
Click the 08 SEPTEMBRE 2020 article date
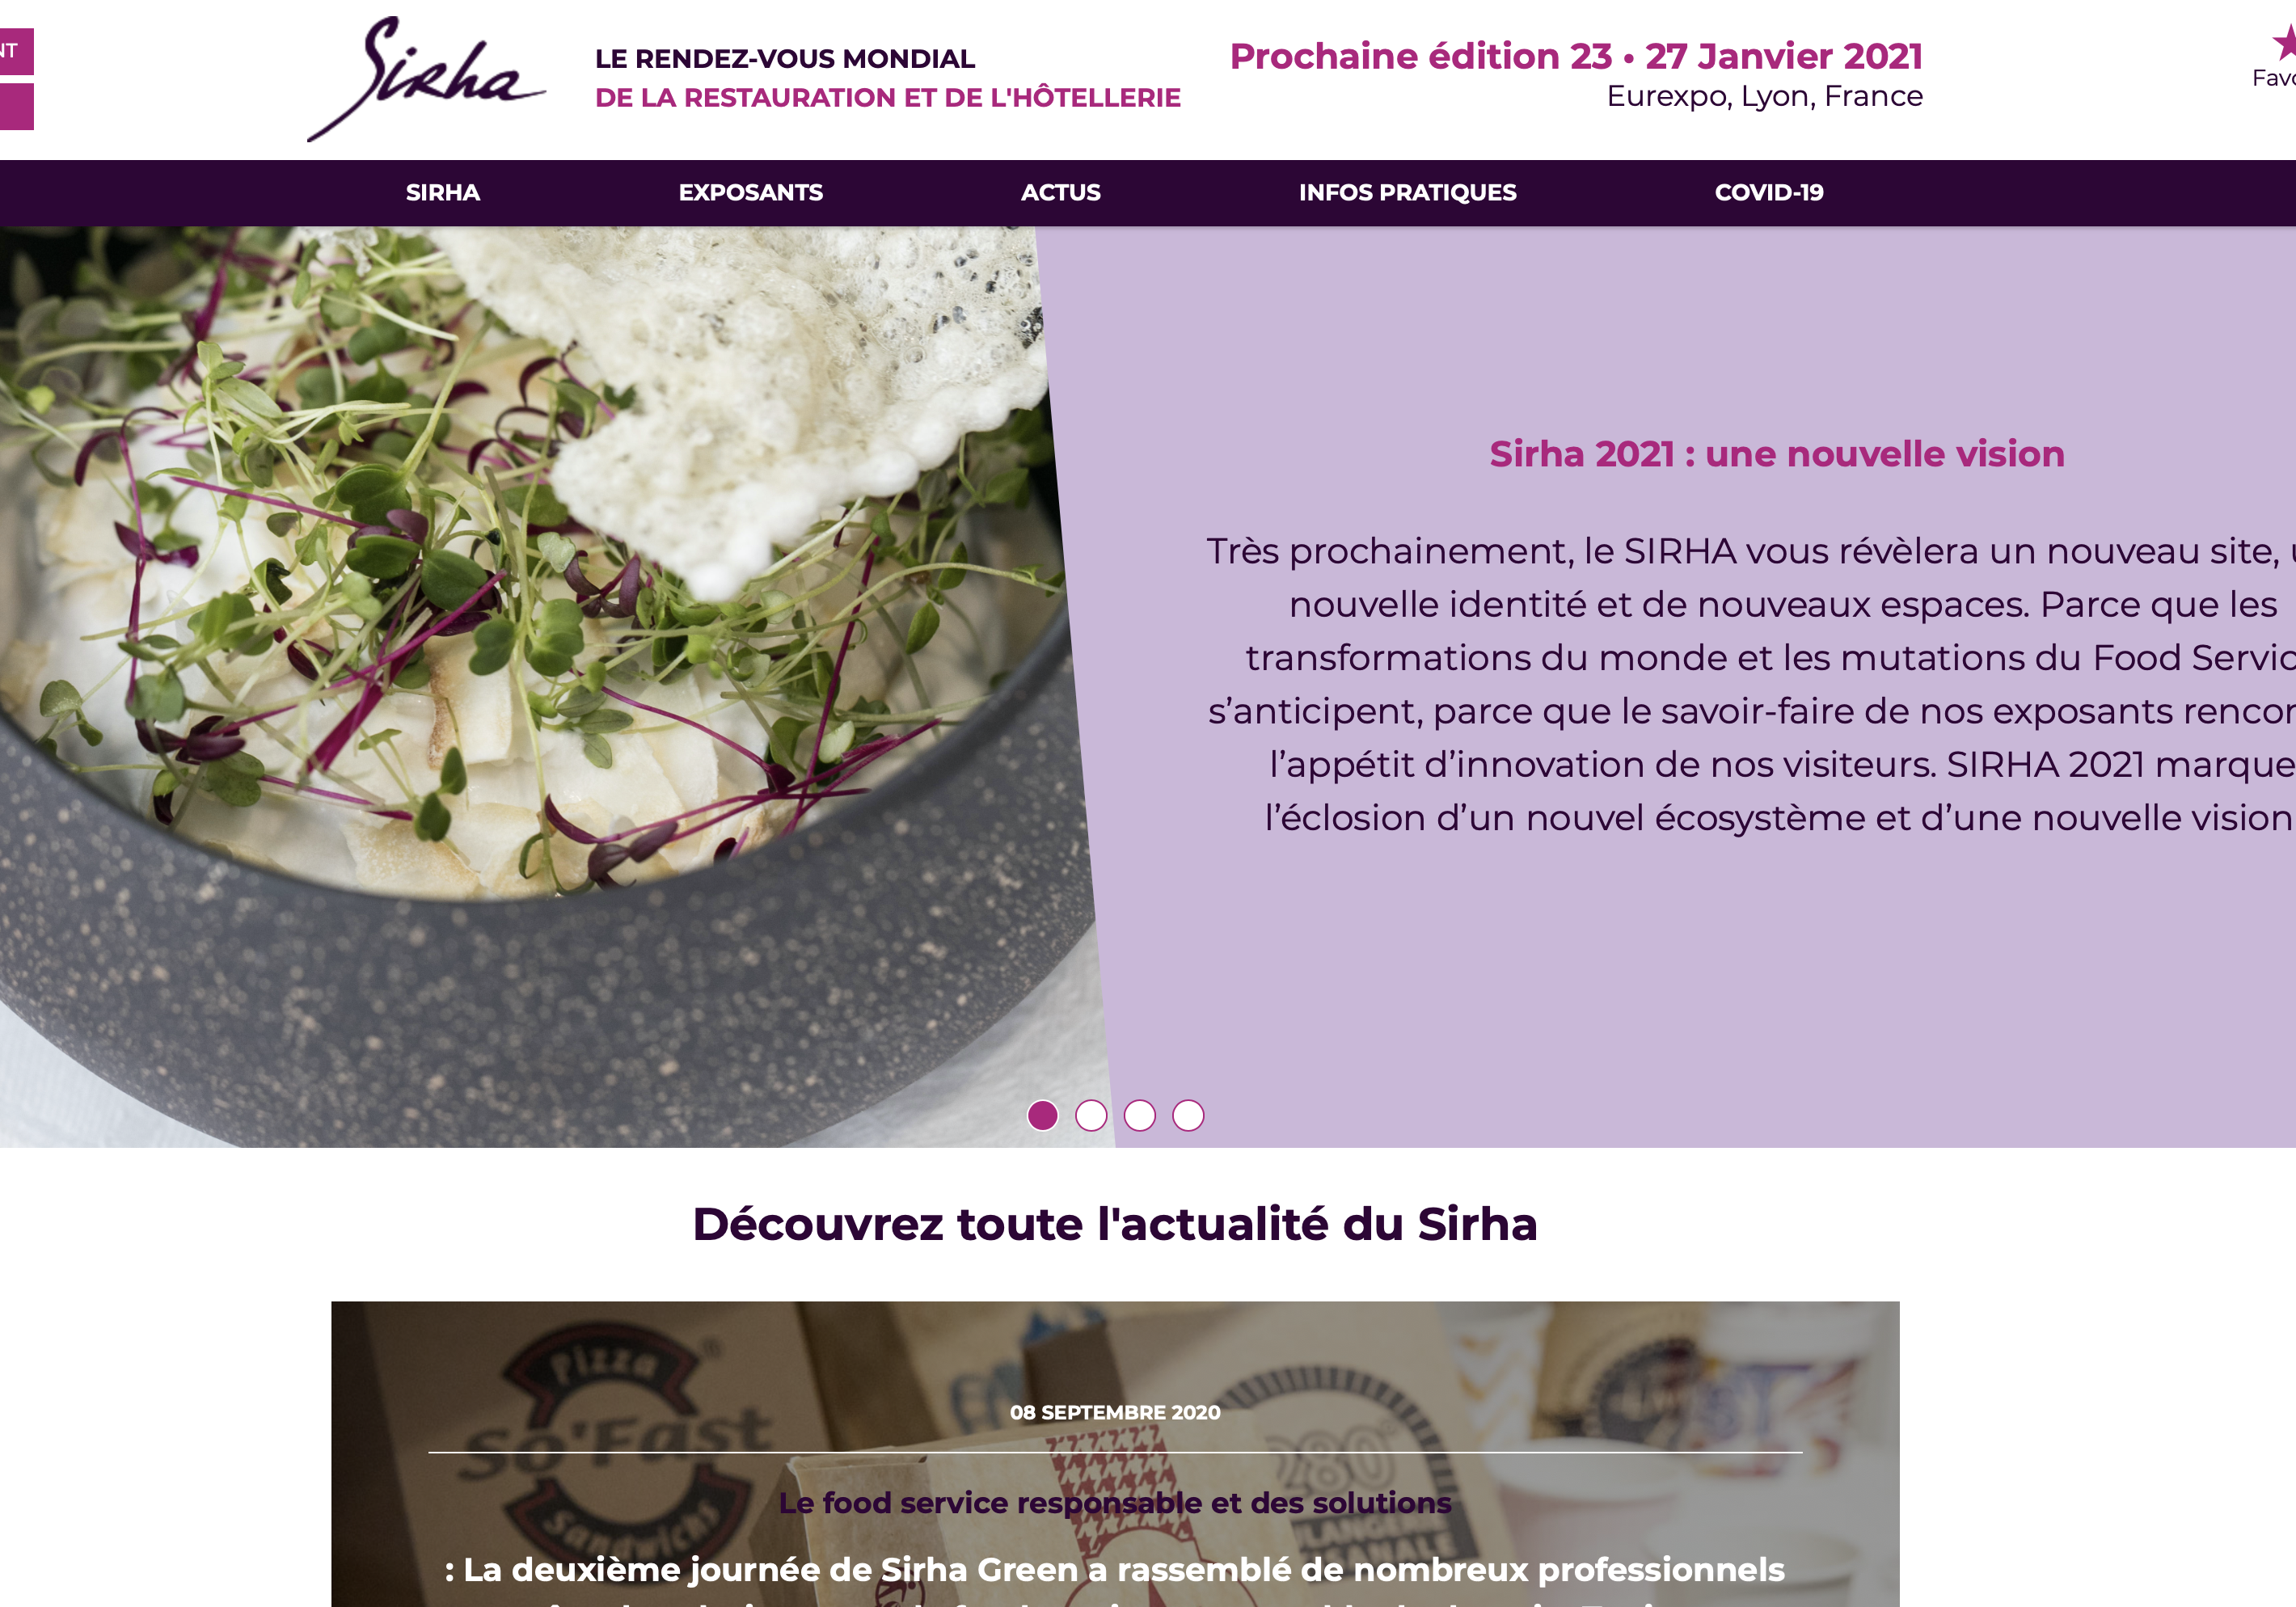[1115, 1412]
